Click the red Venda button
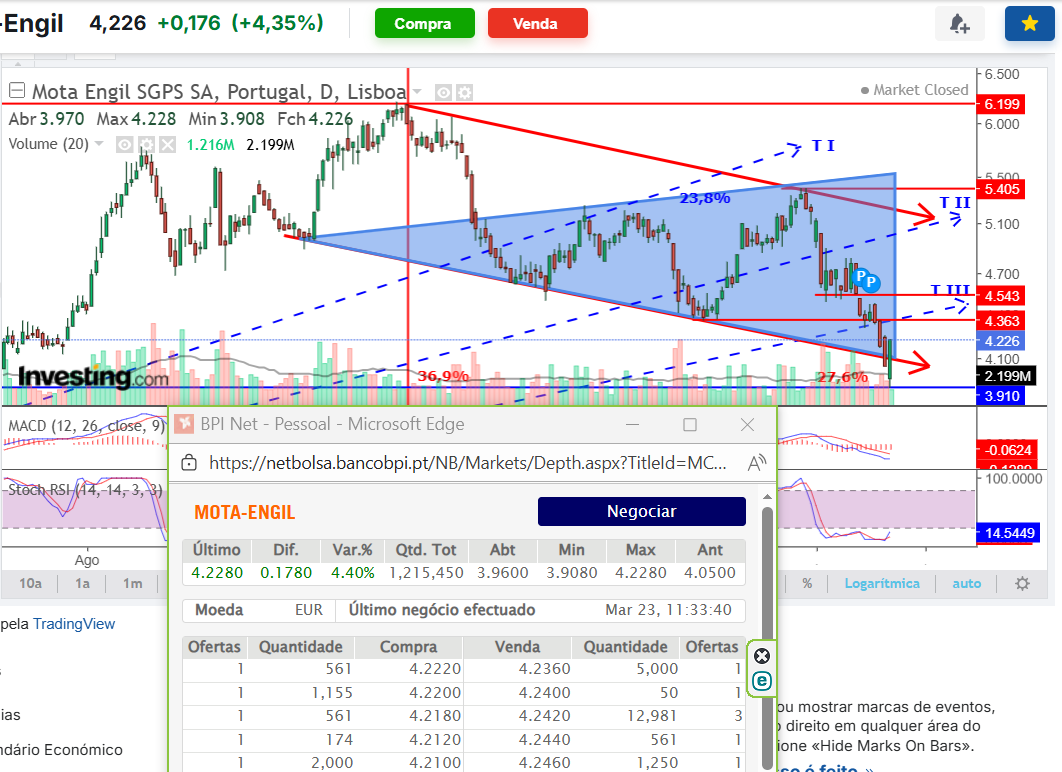The image size is (1062, 772). click(x=537, y=24)
